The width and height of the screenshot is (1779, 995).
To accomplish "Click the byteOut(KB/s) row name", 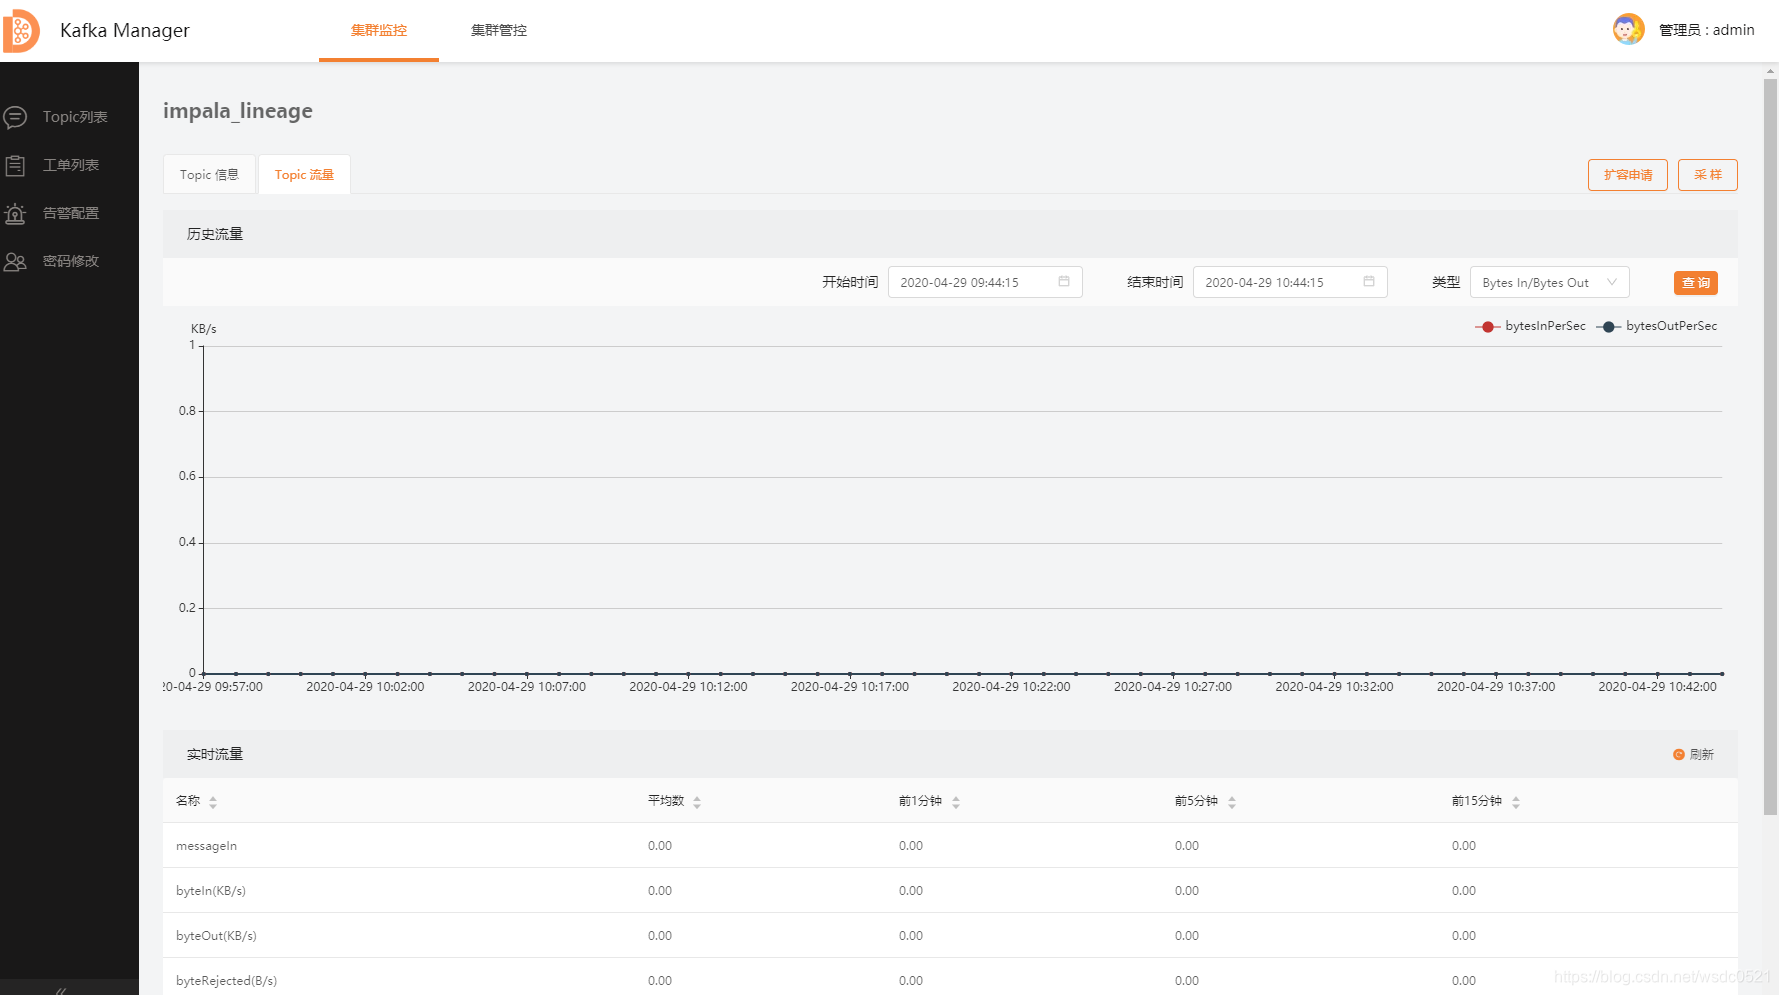I will pyautogui.click(x=216, y=936).
